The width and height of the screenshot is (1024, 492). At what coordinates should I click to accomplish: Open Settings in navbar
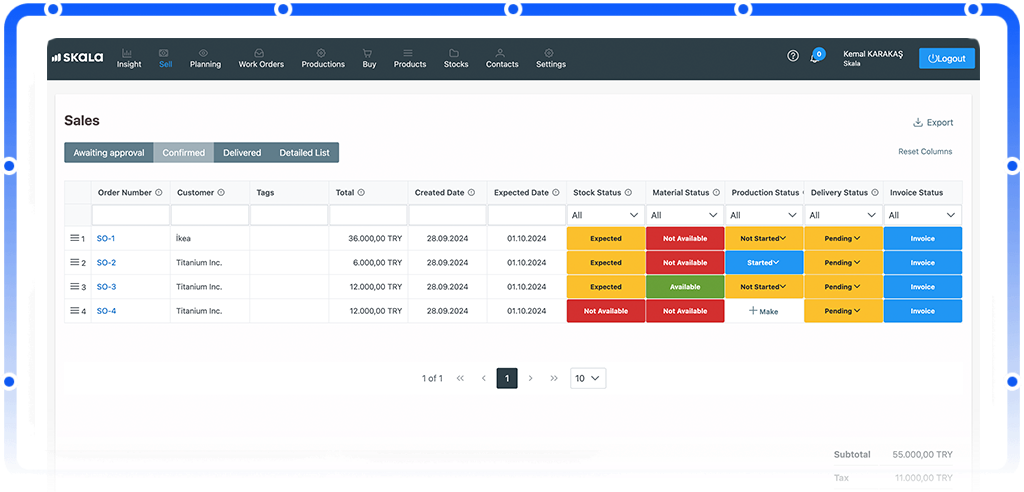click(551, 59)
